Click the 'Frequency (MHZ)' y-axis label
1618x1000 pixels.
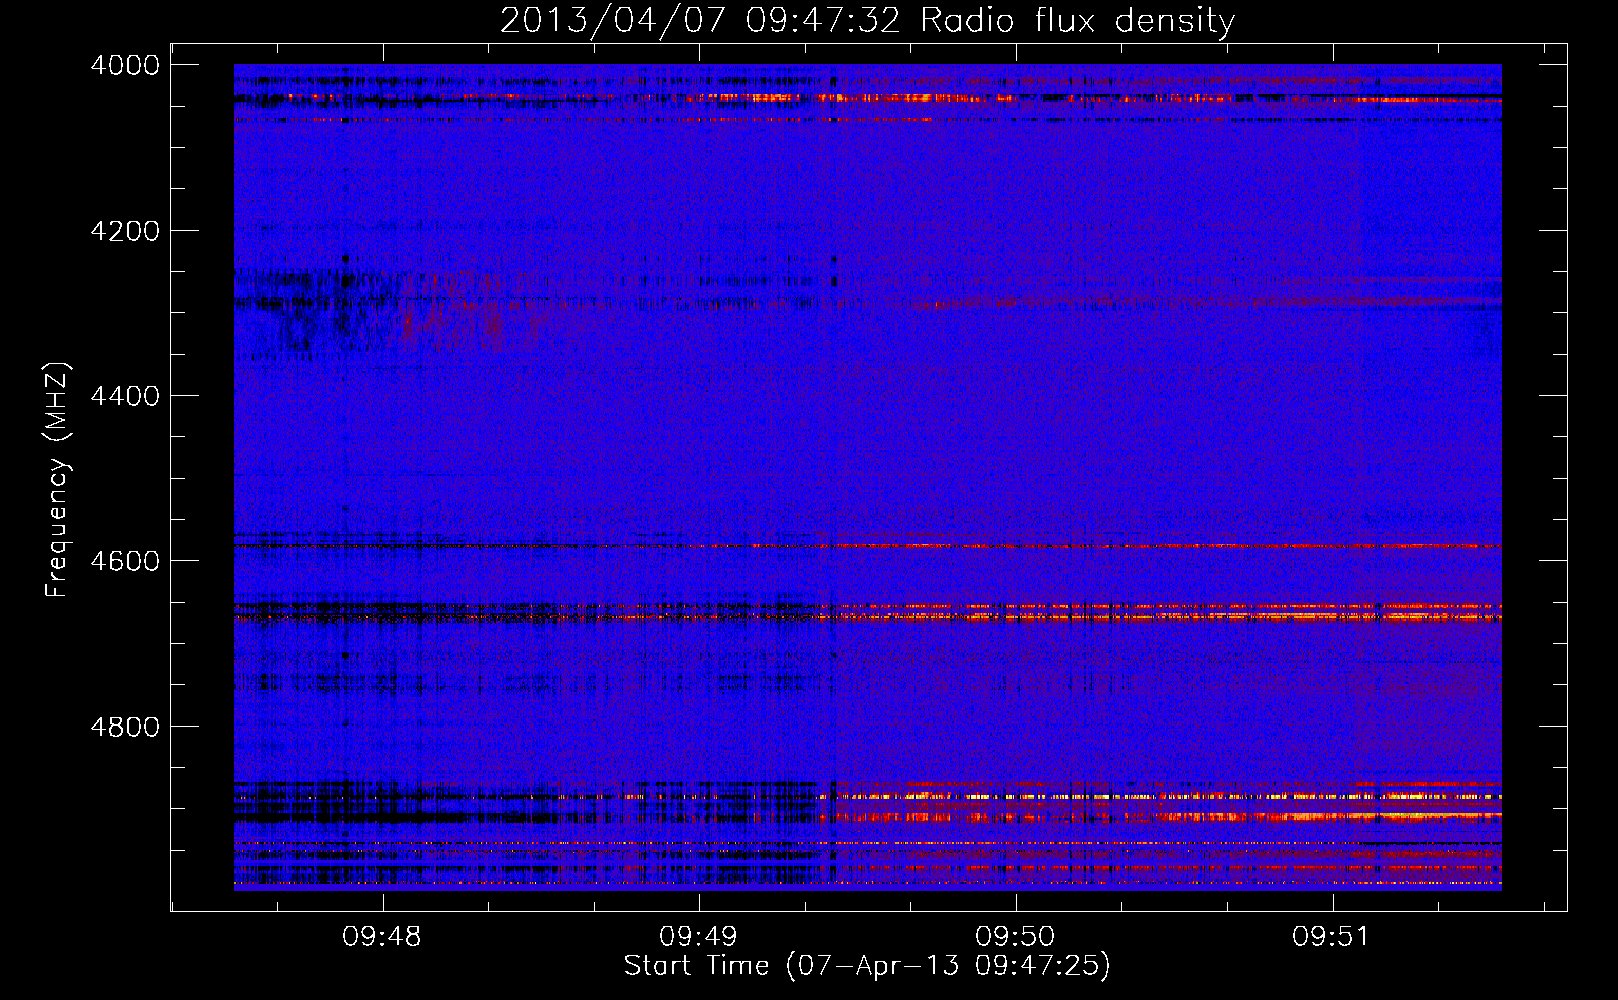tap(58, 480)
